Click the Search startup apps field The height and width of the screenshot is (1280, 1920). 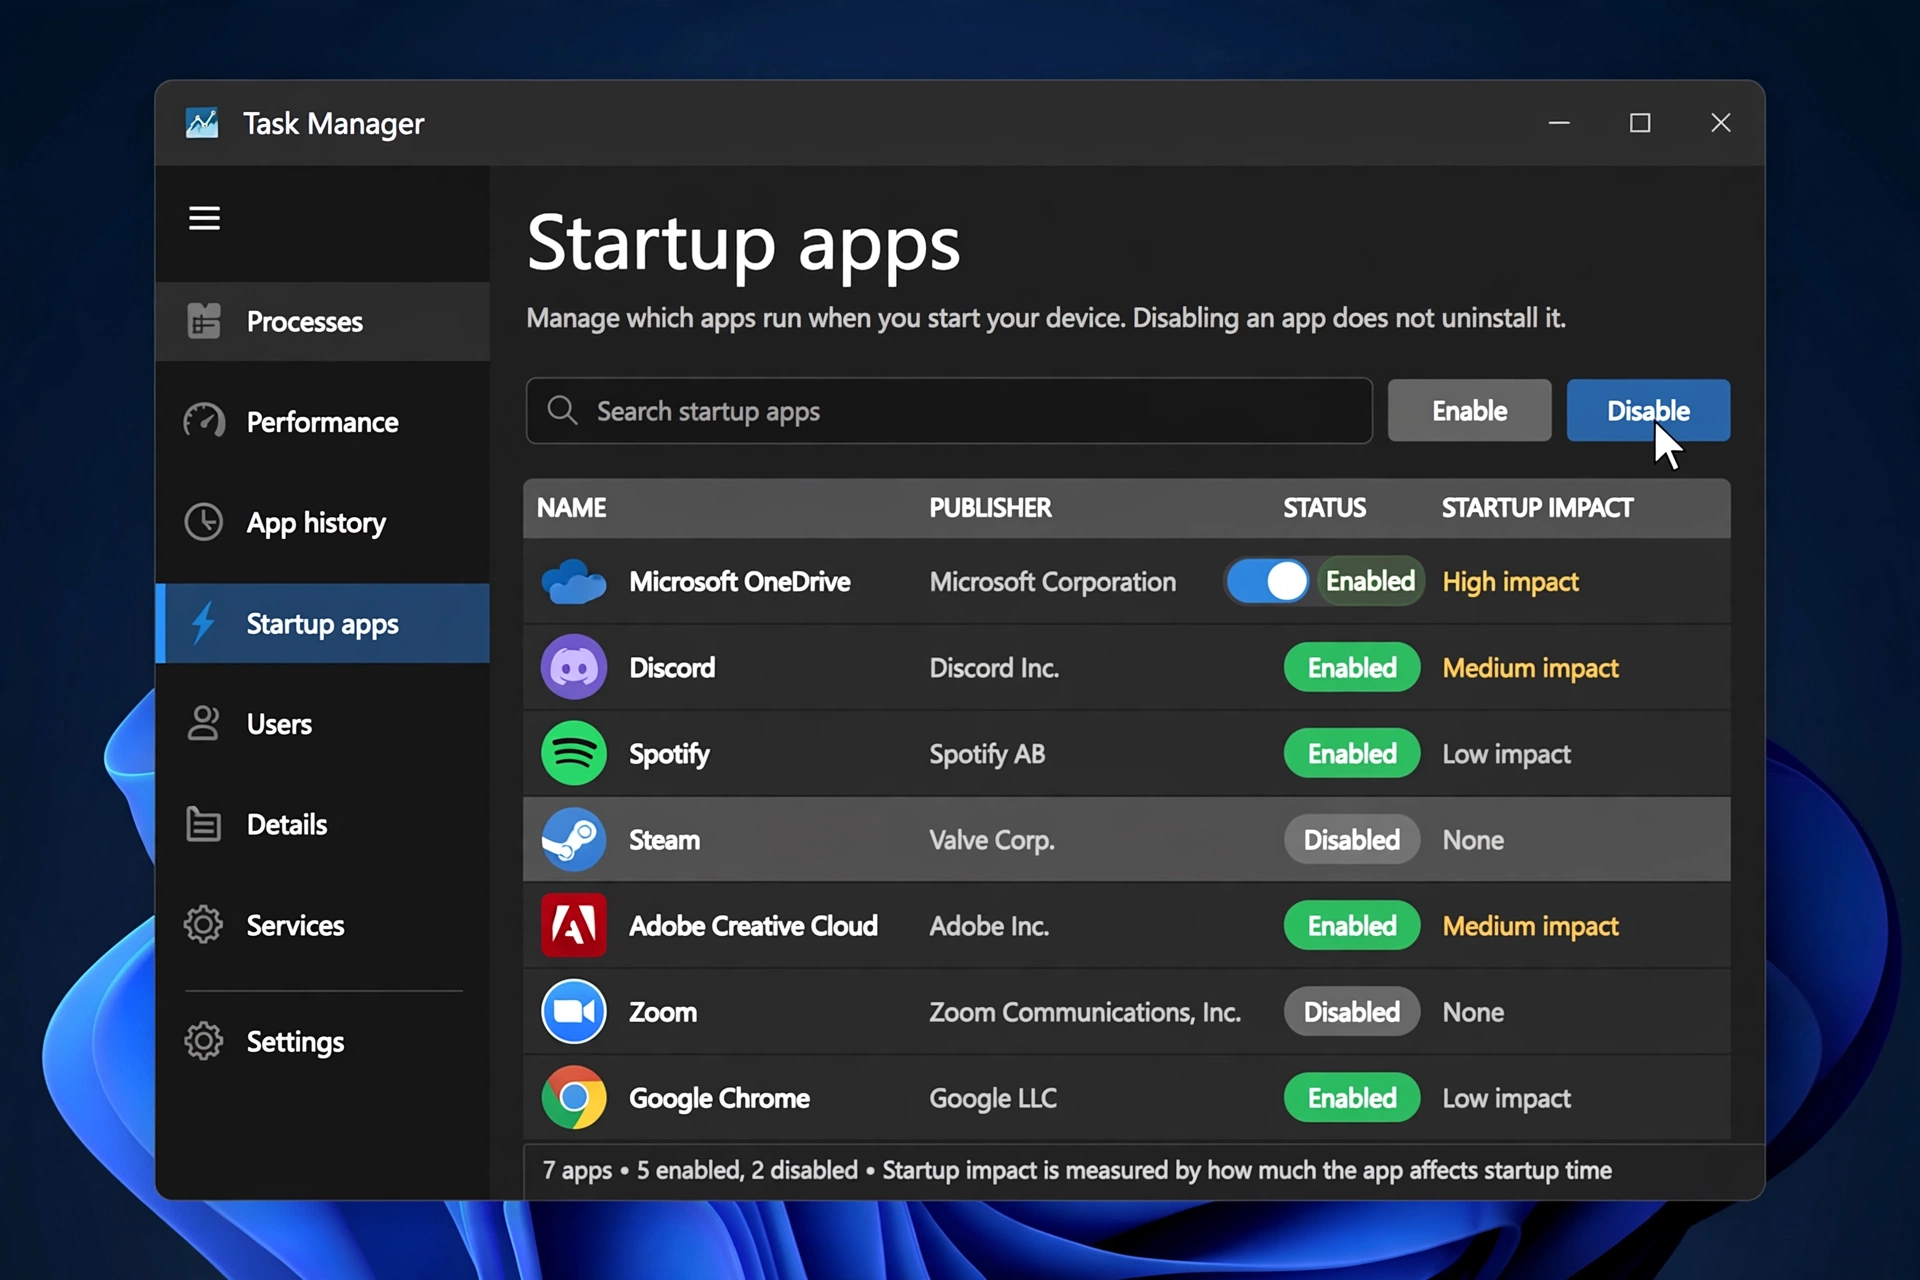coord(949,410)
